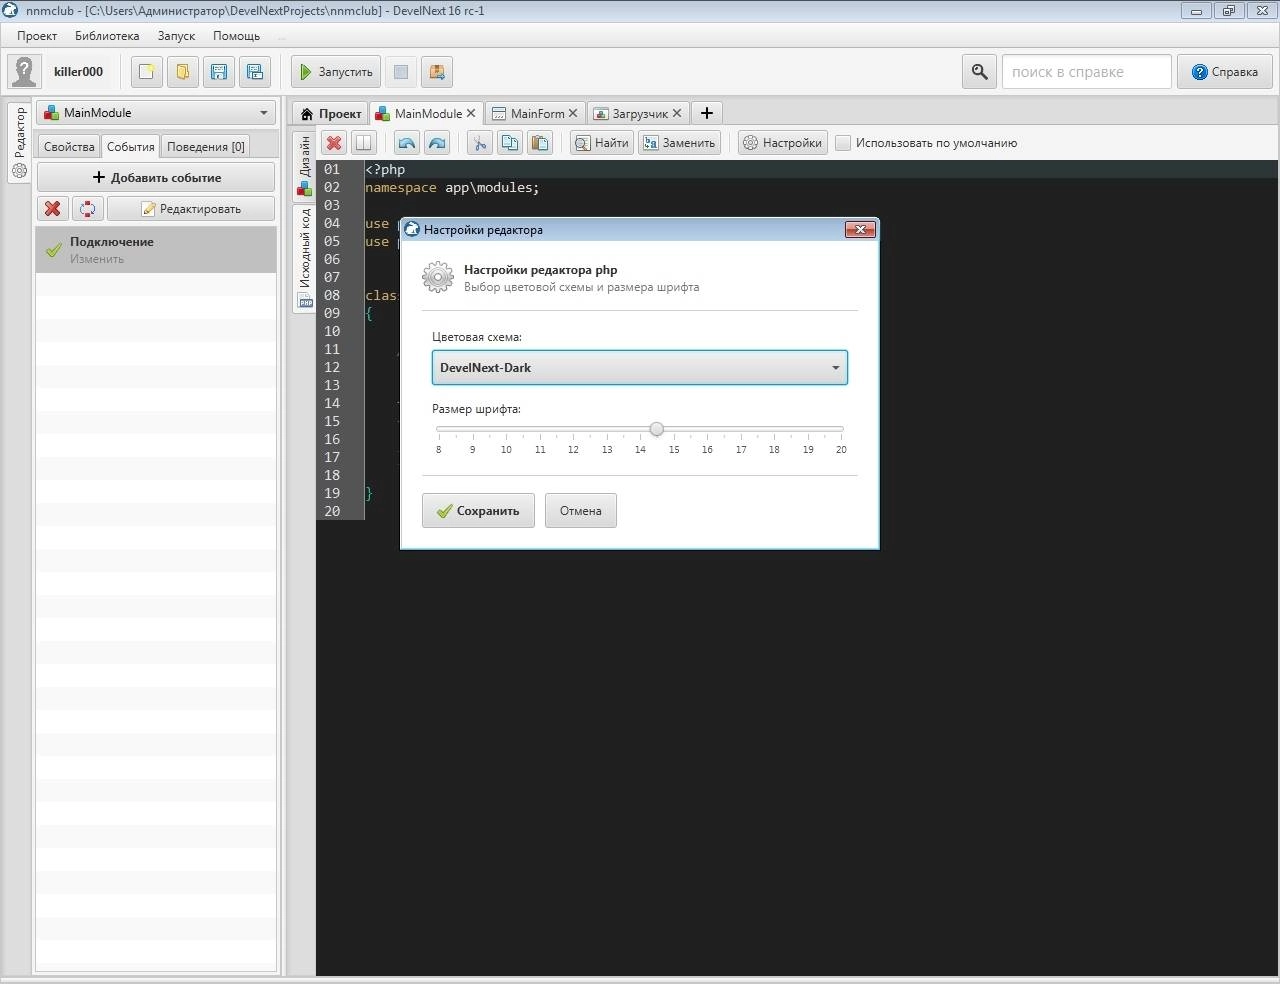Close the MainModule tab with its X

click(x=471, y=113)
